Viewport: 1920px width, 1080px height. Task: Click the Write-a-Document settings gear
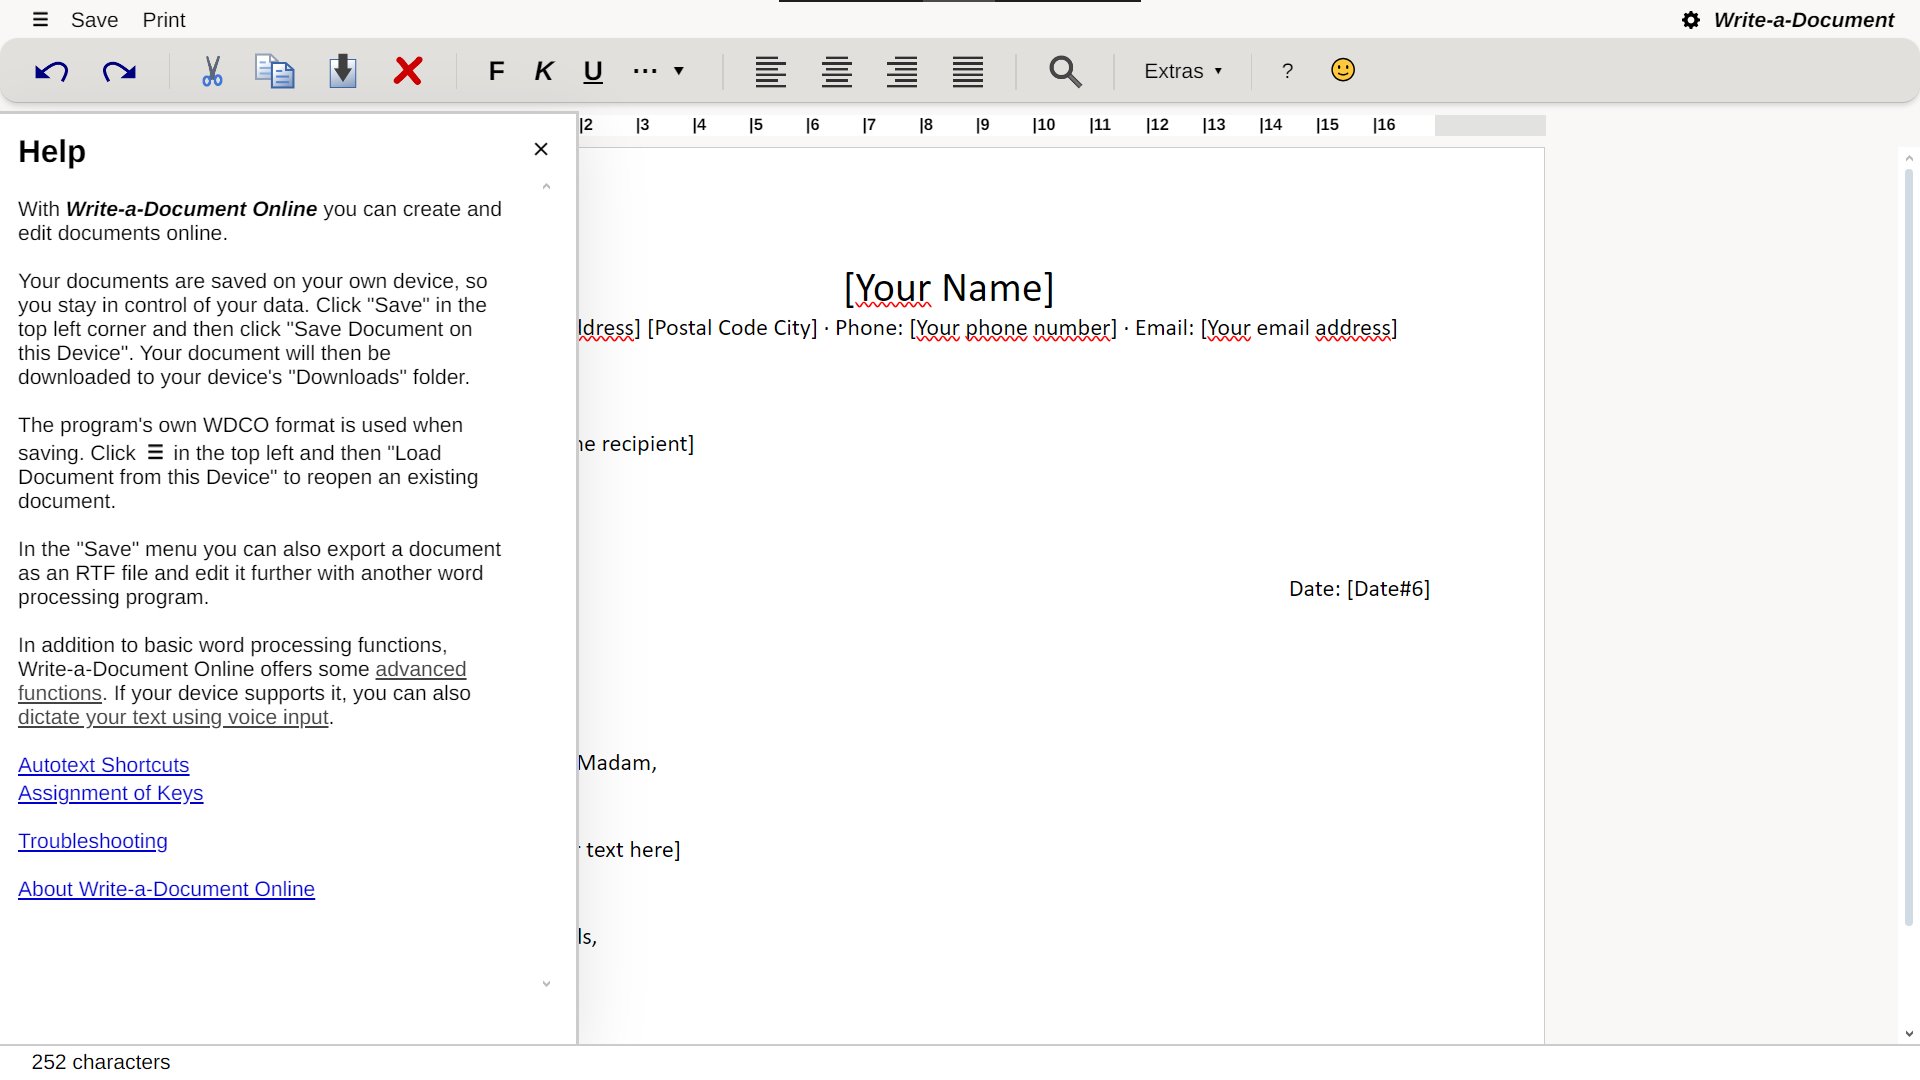(x=1690, y=20)
